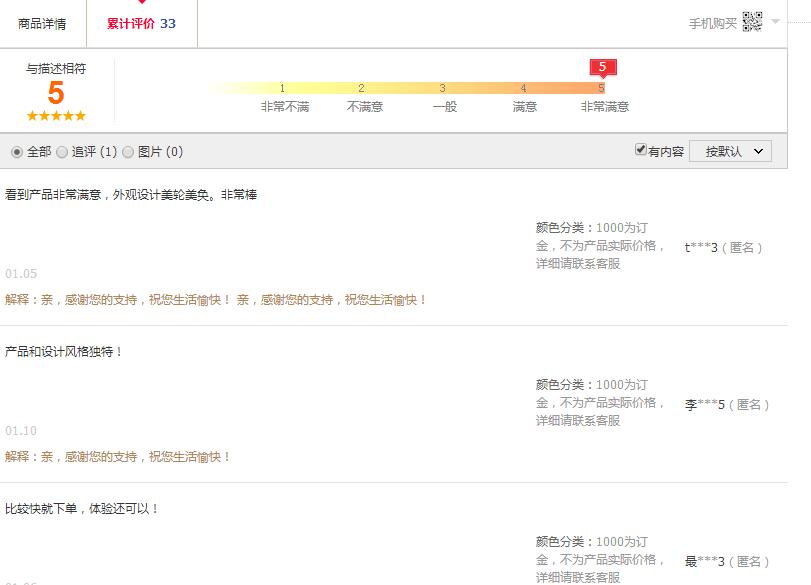Open the 按默认 sort dropdown
811x585 pixels.
[x=731, y=151]
